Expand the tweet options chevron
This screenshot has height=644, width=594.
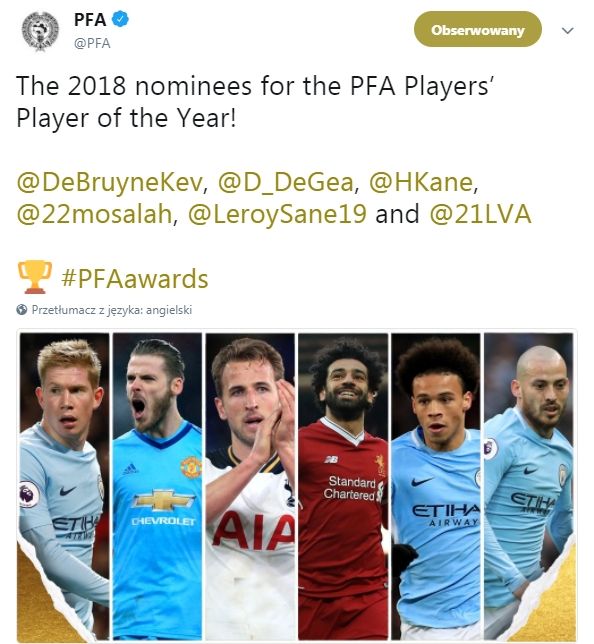(x=567, y=30)
